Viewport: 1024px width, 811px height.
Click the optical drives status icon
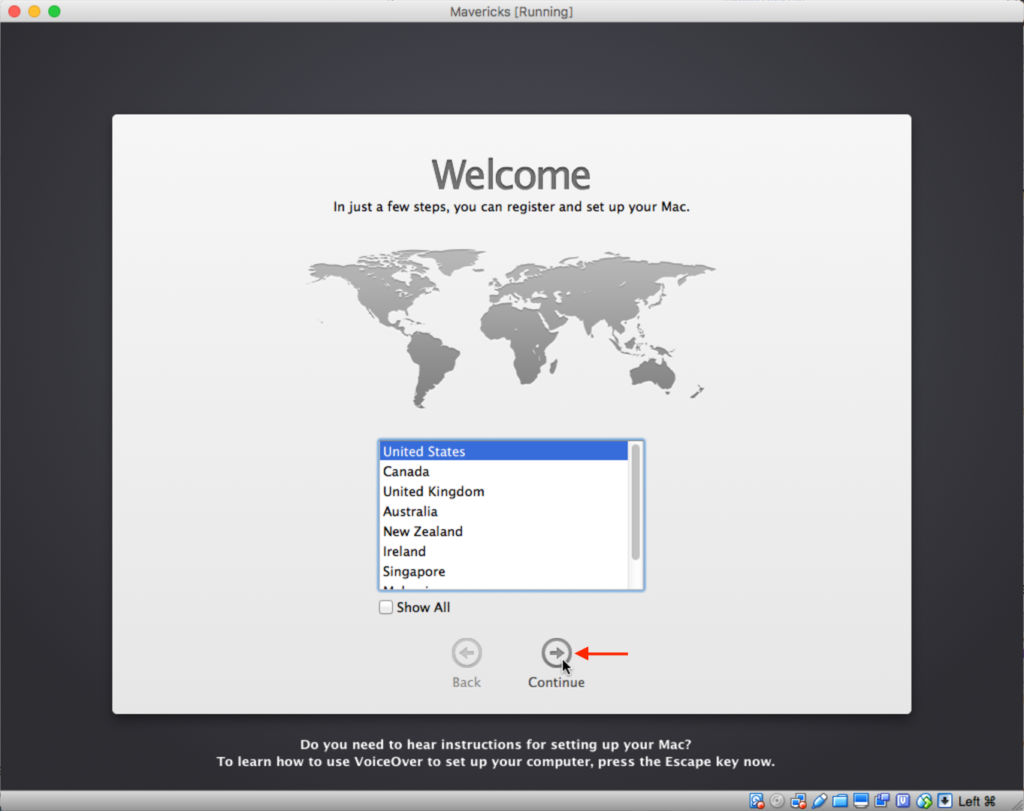[778, 800]
